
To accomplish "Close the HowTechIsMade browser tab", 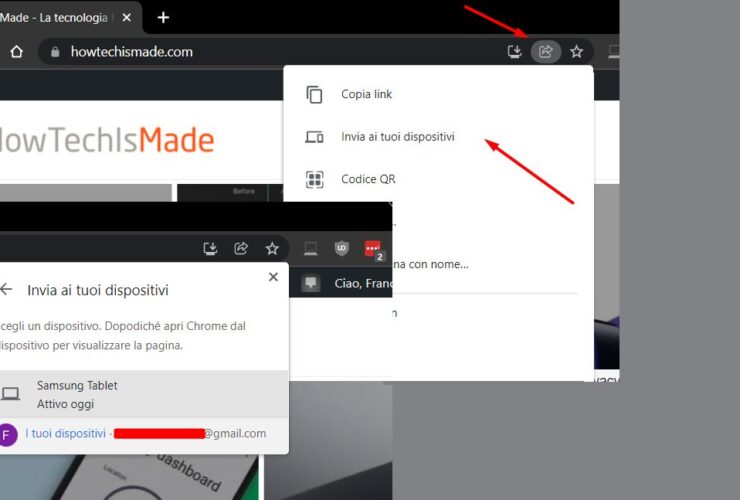I will coord(126,17).
